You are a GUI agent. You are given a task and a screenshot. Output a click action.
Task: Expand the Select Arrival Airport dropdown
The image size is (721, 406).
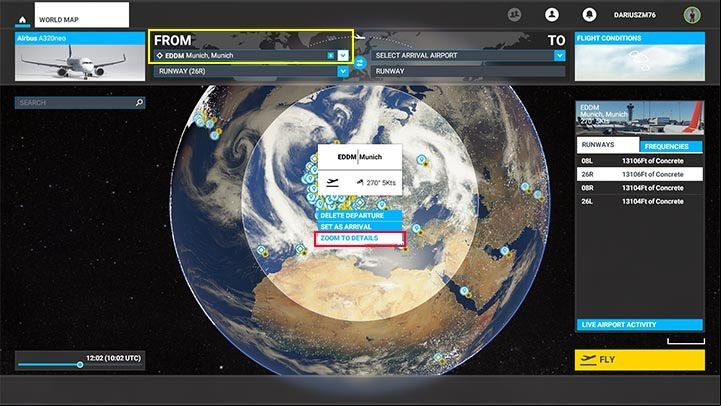coord(560,55)
